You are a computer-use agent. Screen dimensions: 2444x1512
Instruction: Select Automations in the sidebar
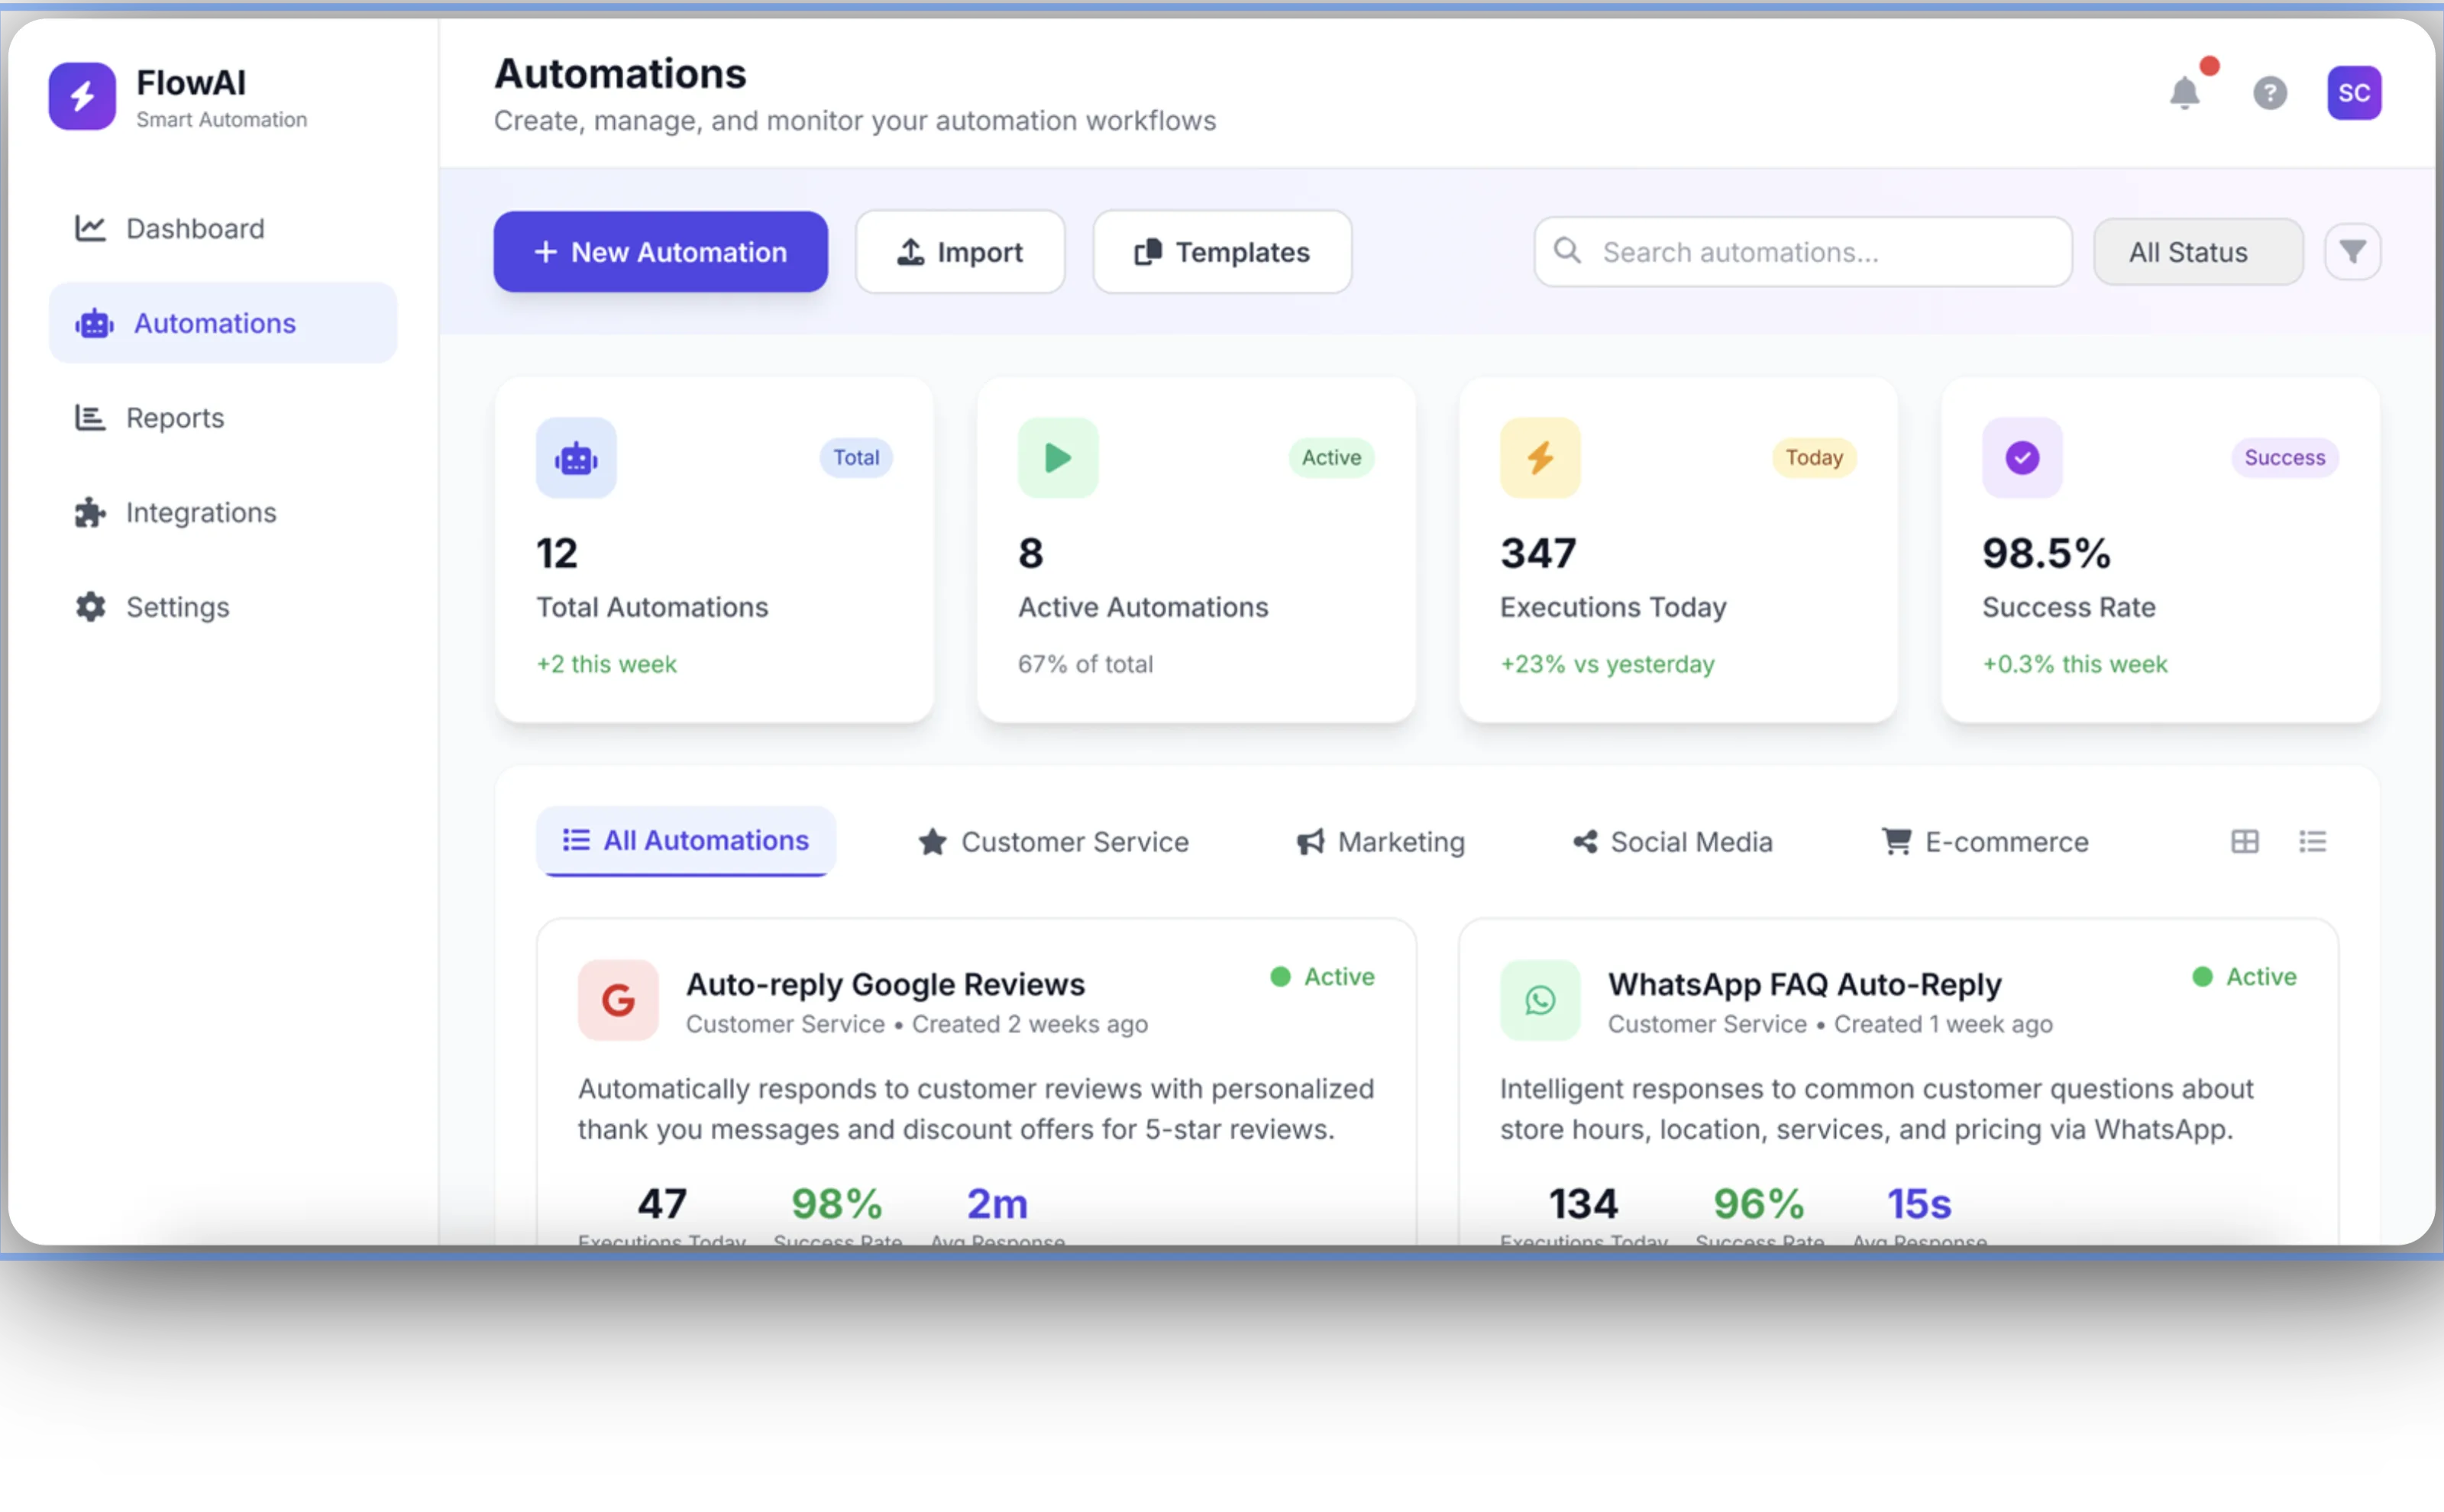click(222, 323)
